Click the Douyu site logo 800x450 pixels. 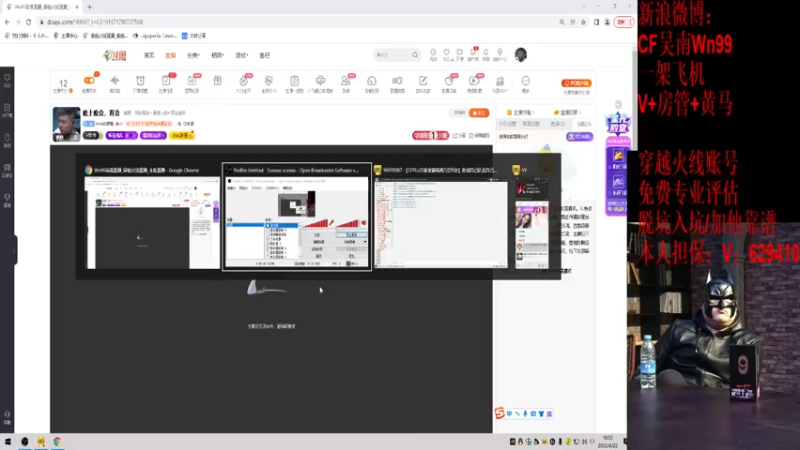pos(114,55)
